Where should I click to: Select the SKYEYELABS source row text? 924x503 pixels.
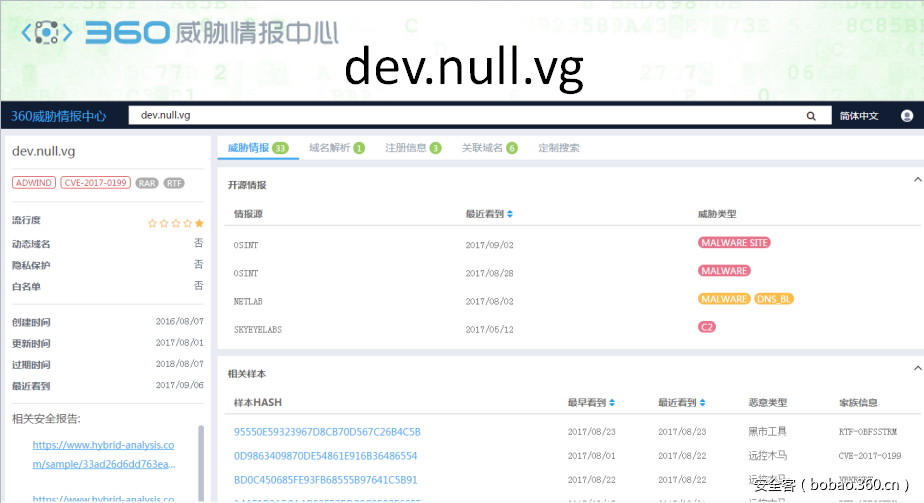[258, 330]
